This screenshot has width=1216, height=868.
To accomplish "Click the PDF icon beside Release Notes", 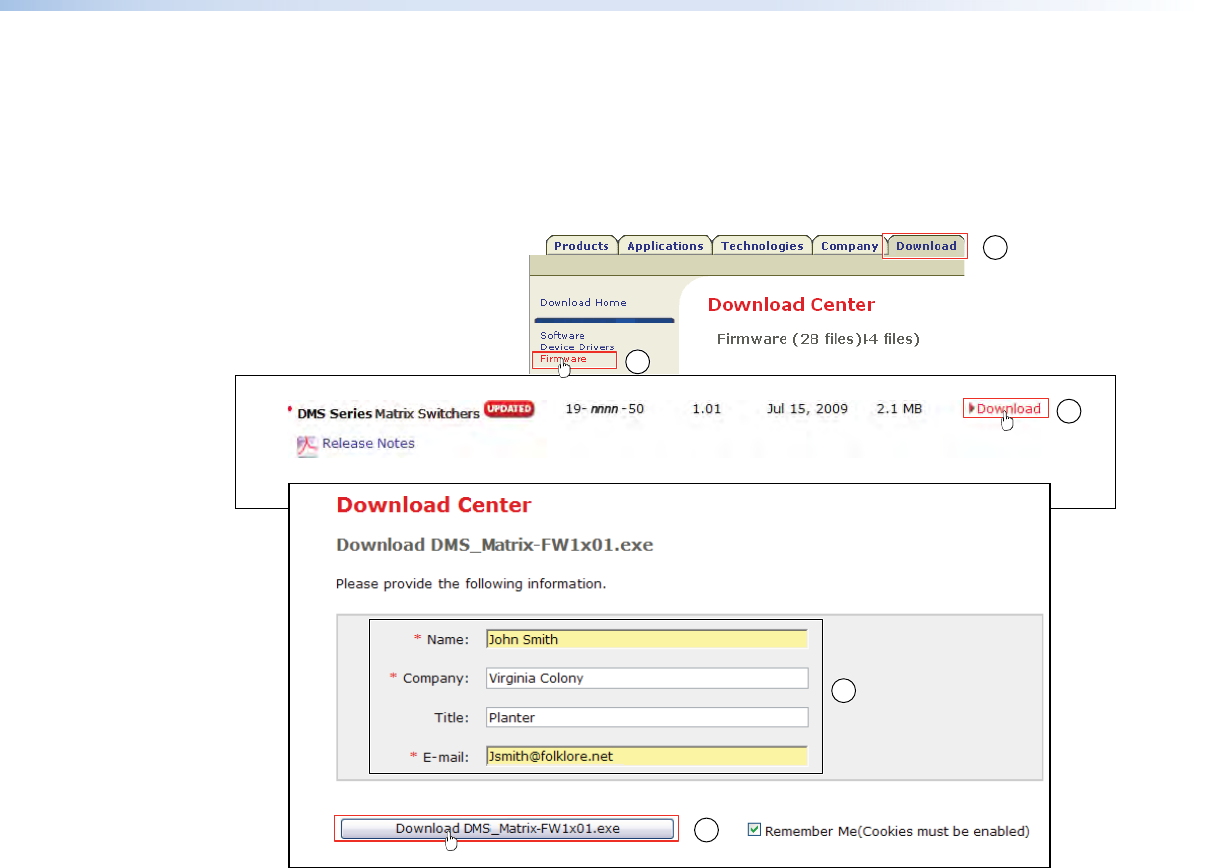I will (x=307, y=445).
